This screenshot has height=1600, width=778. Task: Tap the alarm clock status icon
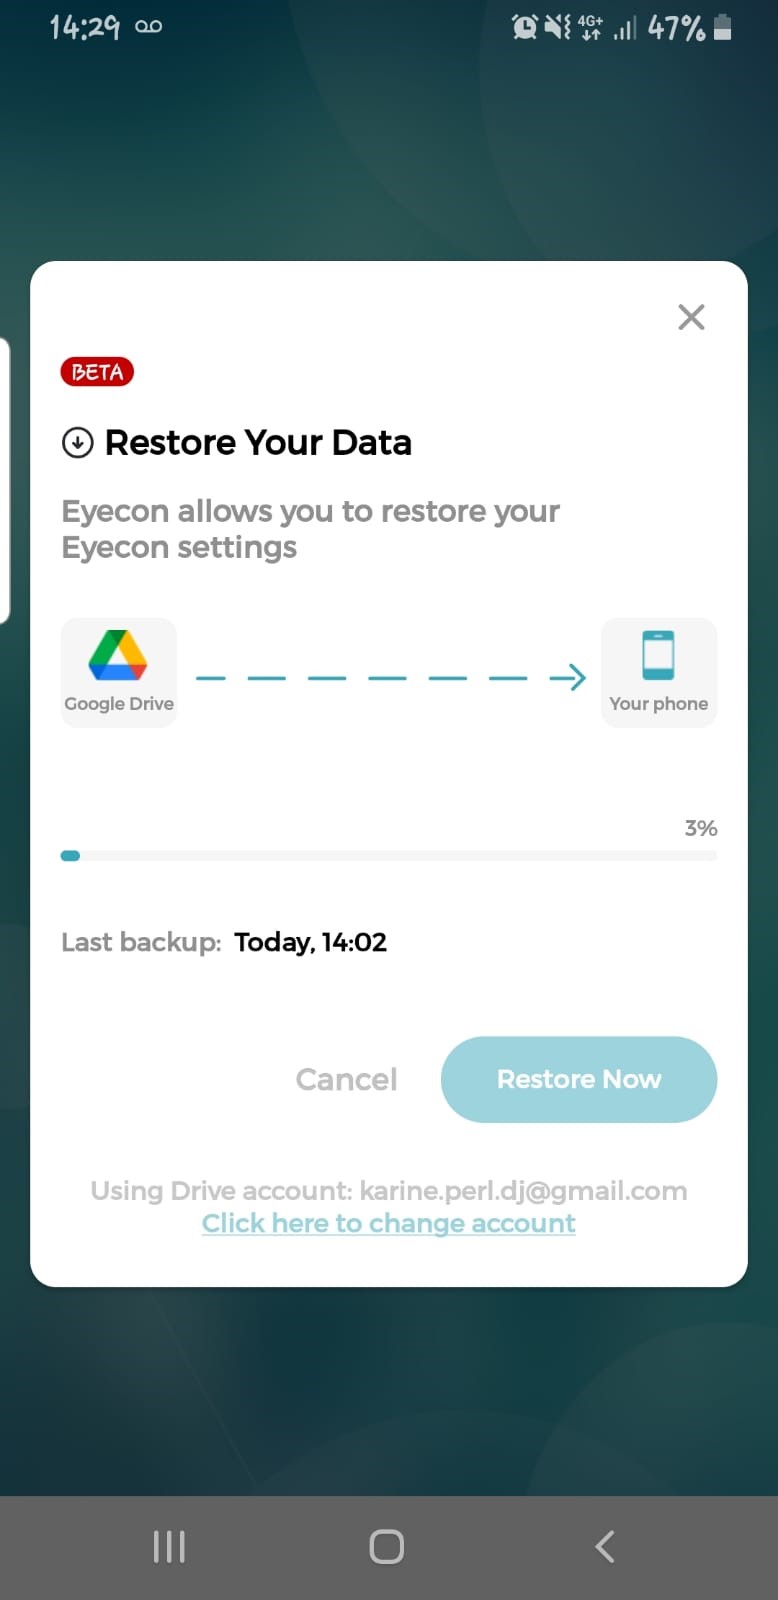pos(525,27)
